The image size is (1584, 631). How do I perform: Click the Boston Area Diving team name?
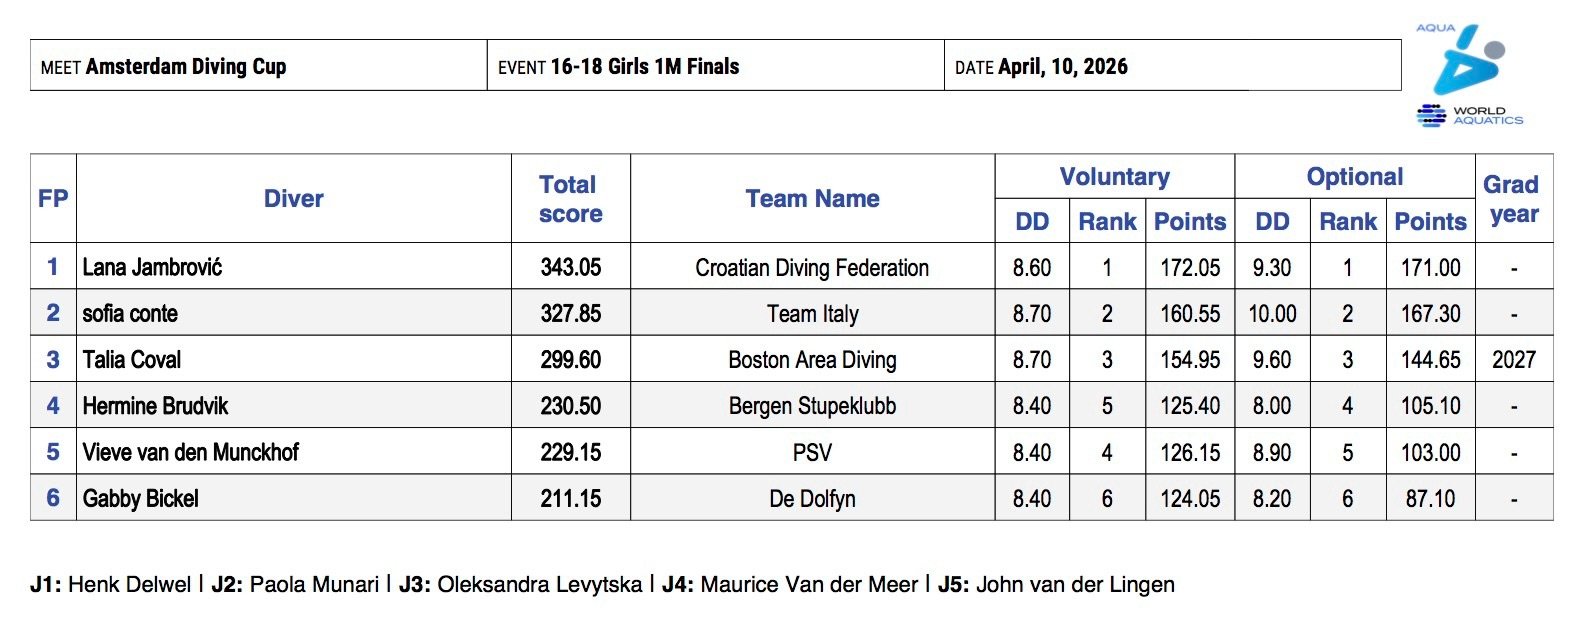[x=812, y=360]
